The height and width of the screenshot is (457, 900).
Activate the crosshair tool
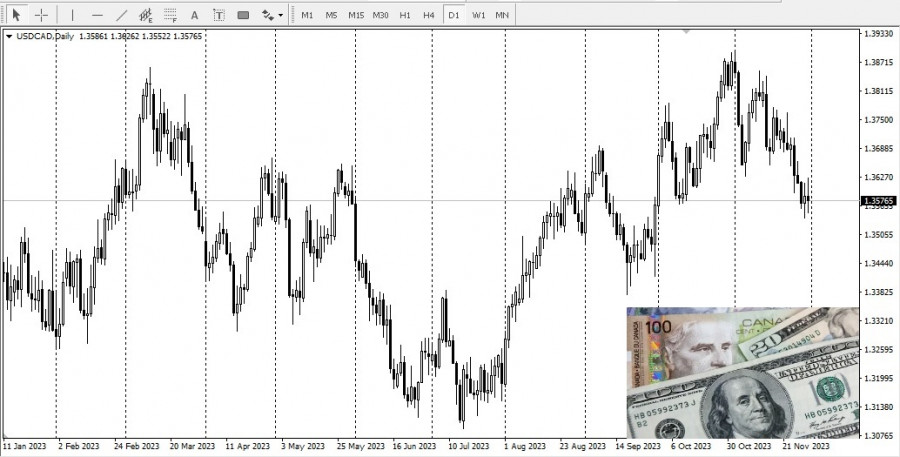[x=41, y=15]
